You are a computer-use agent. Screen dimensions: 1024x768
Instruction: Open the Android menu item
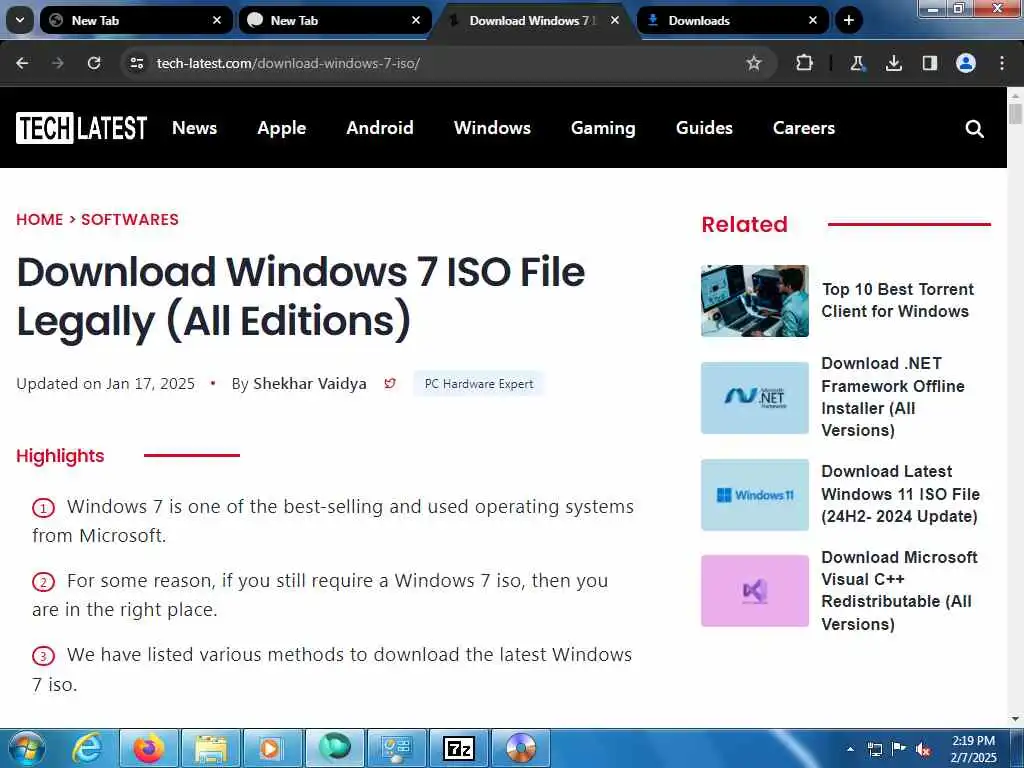380,127
